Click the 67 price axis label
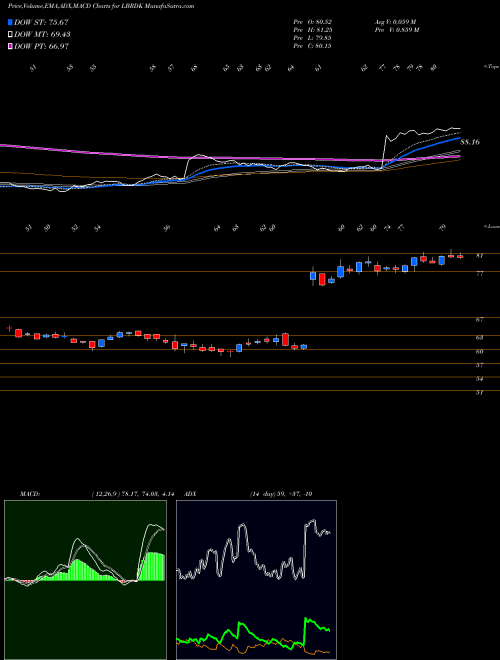 coord(479,320)
